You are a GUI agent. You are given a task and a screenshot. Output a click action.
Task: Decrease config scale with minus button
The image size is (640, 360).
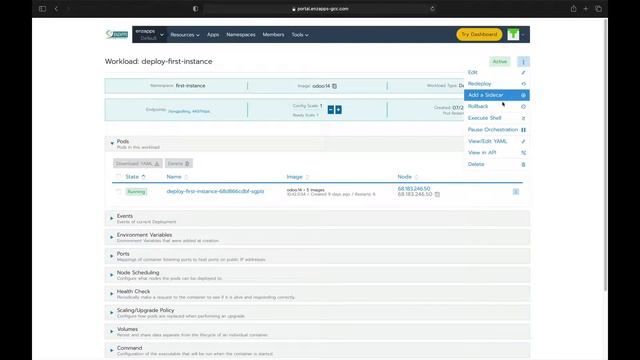tap(331, 110)
